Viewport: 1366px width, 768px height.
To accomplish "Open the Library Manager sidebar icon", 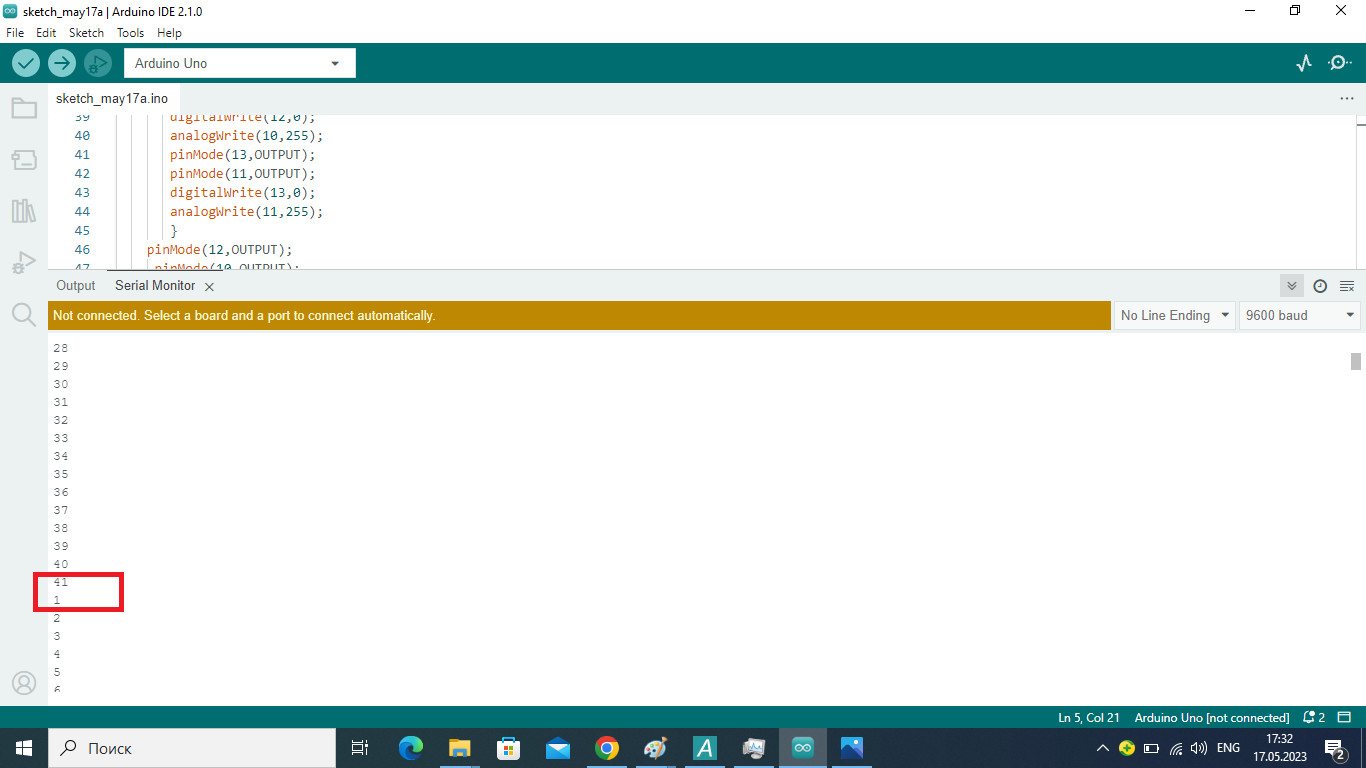I will pos(24,211).
